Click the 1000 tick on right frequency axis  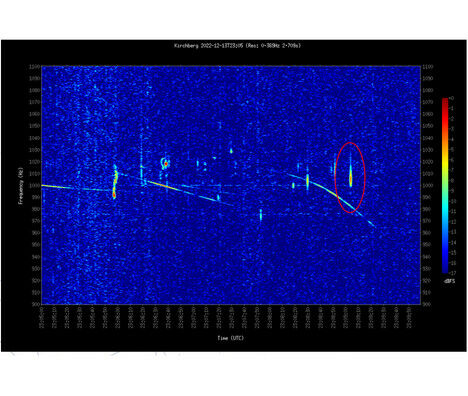pos(428,185)
